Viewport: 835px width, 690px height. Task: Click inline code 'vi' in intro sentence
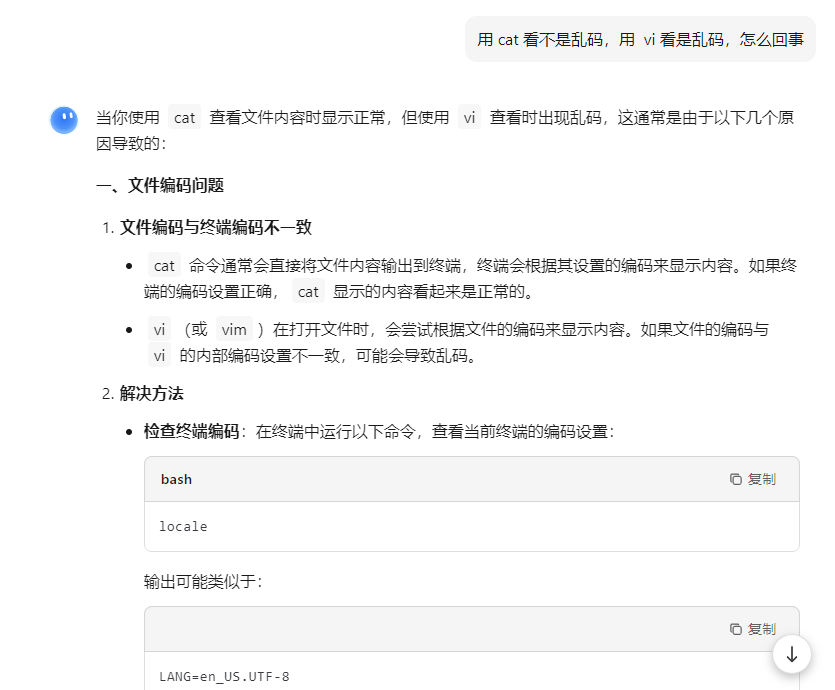[469, 118]
